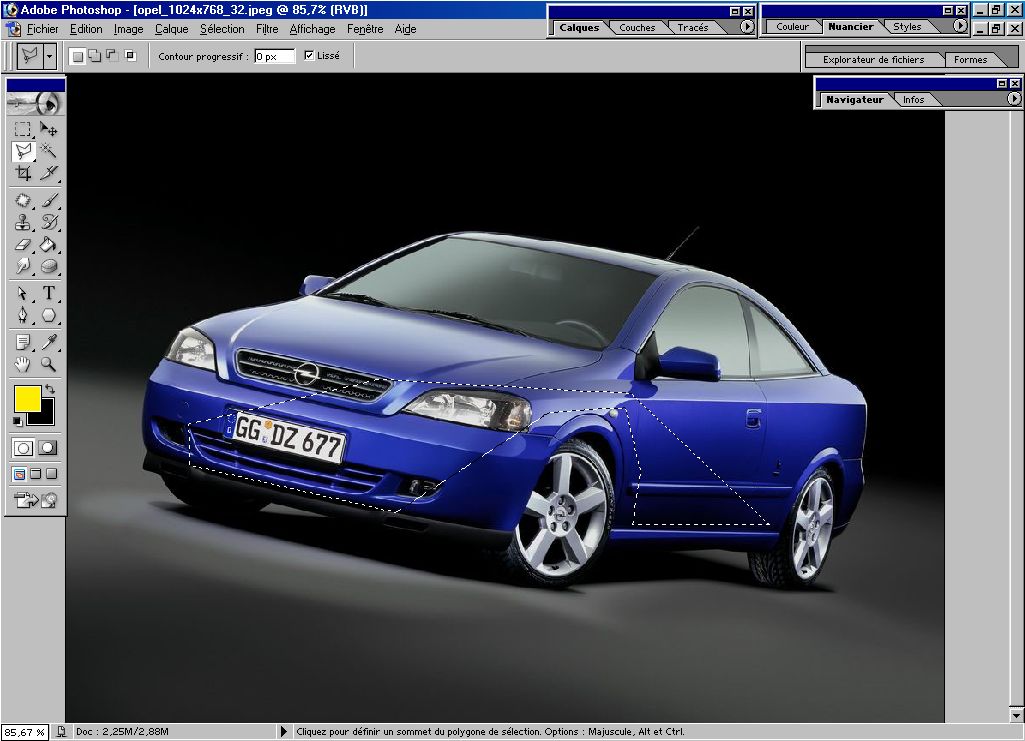Choose New selection mode in options bar

pyautogui.click(x=77, y=56)
